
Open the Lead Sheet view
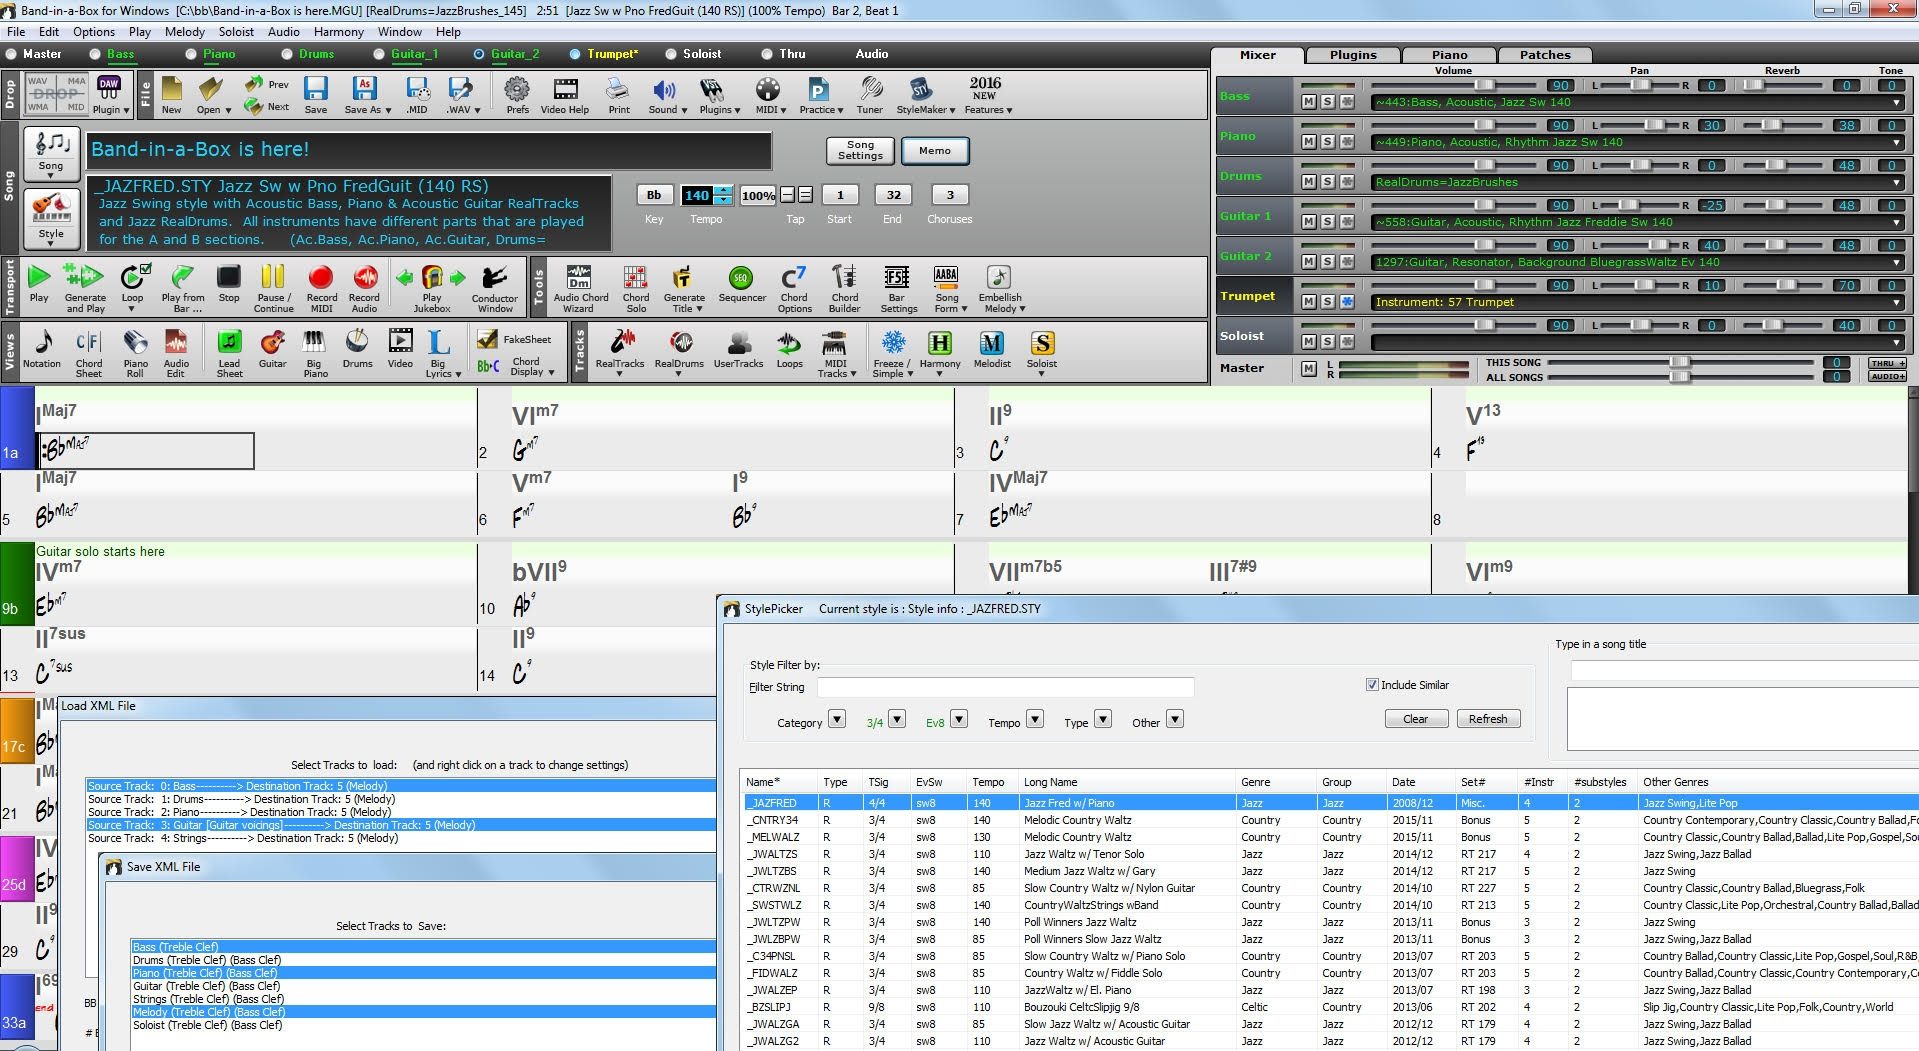click(x=229, y=352)
